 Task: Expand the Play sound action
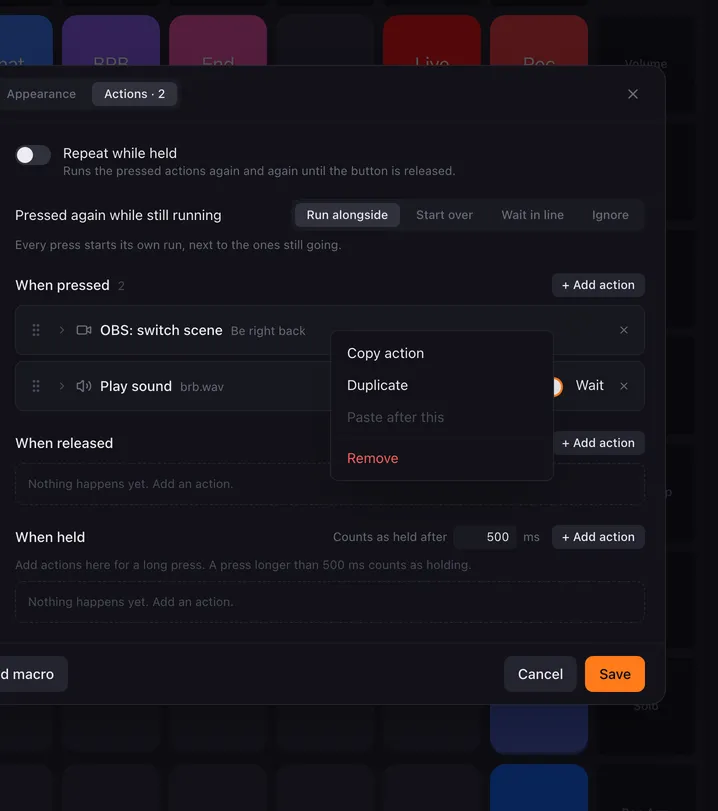[62, 386]
